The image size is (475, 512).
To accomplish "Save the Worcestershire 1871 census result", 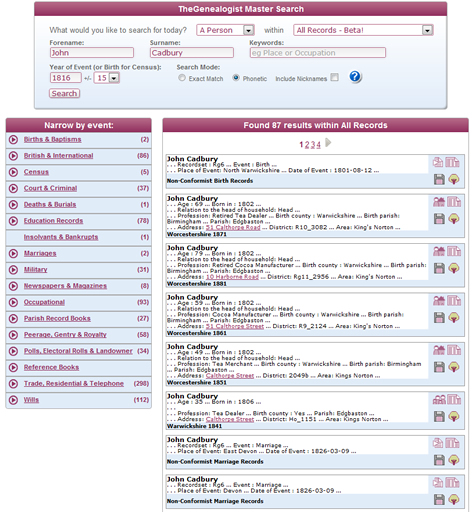I will 439,219.
